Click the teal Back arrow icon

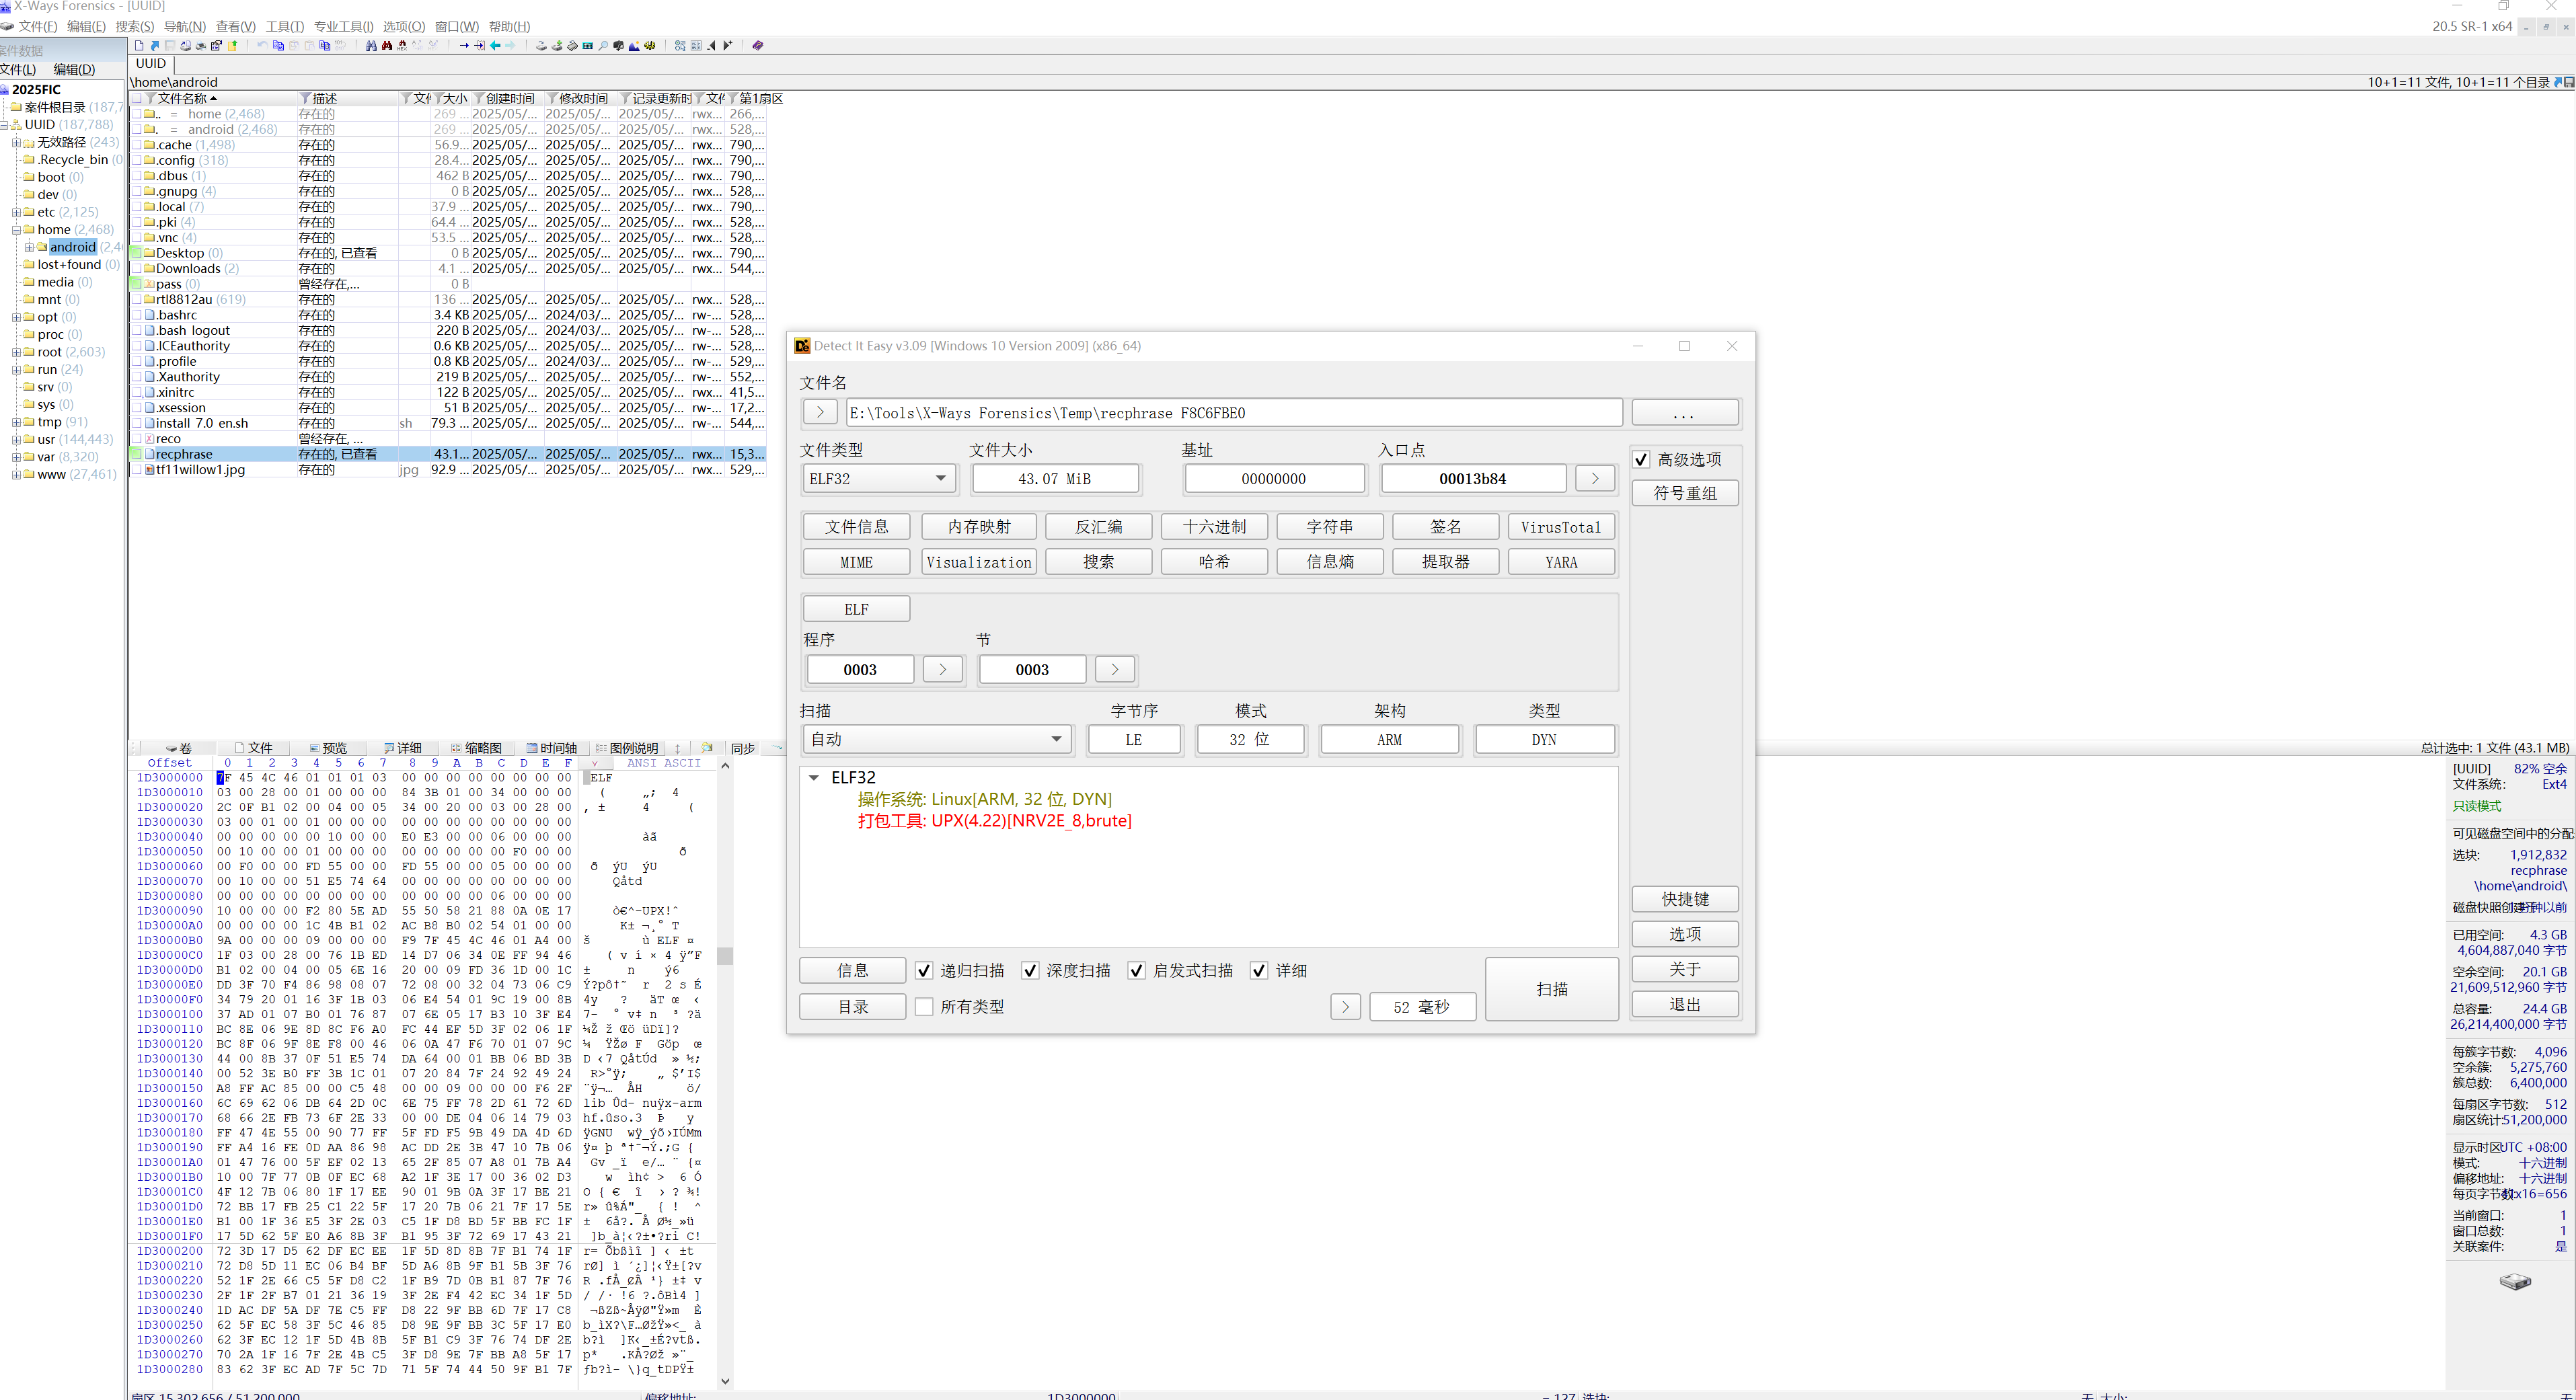(x=495, y=46)
